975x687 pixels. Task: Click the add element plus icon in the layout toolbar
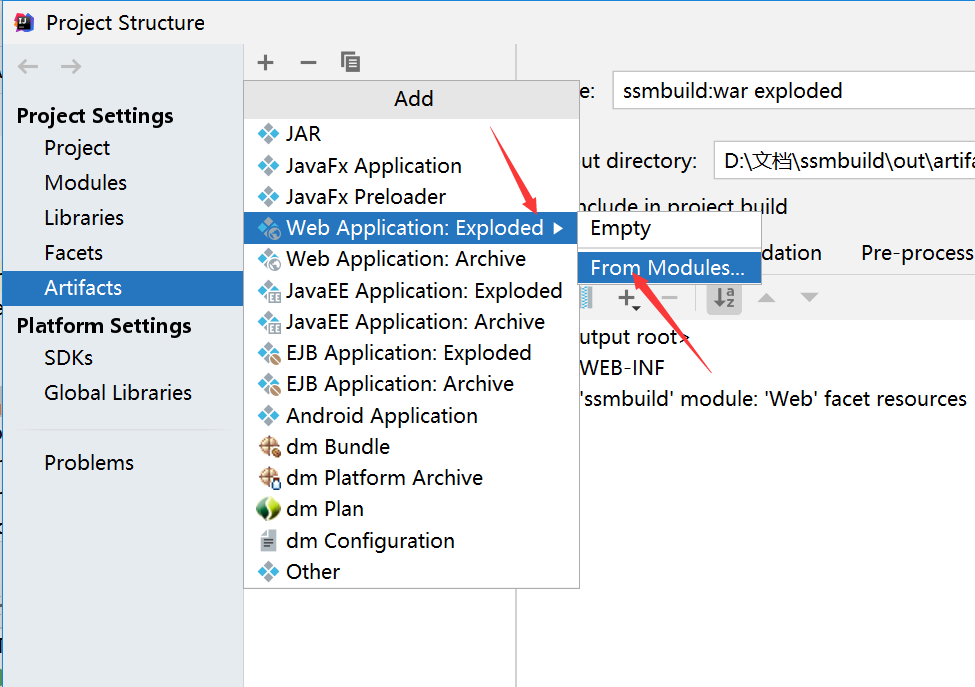tap(628, 298)
